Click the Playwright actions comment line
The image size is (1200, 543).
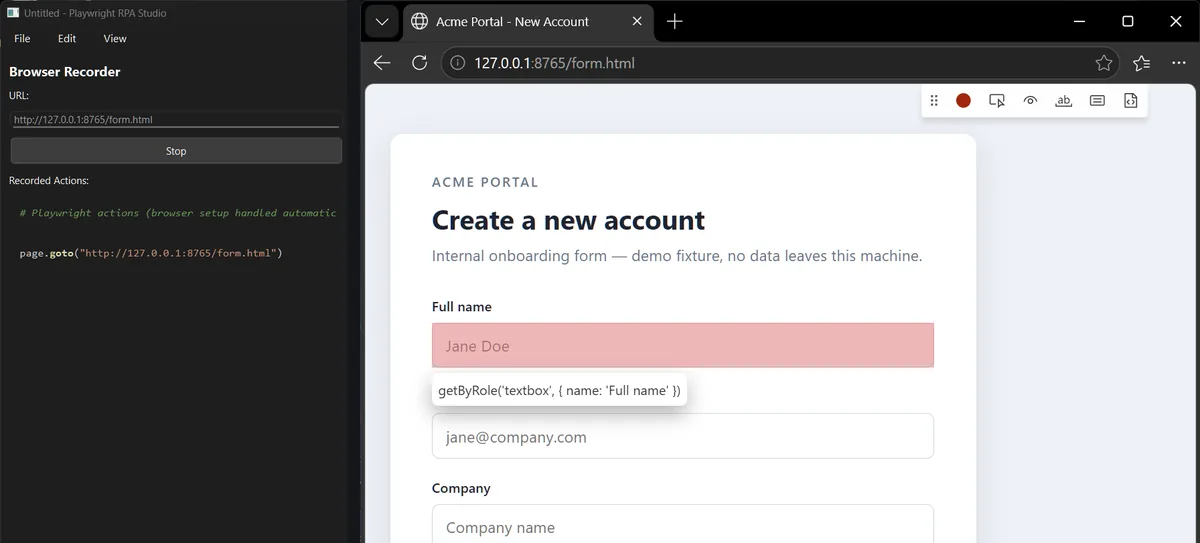point(178,213)
